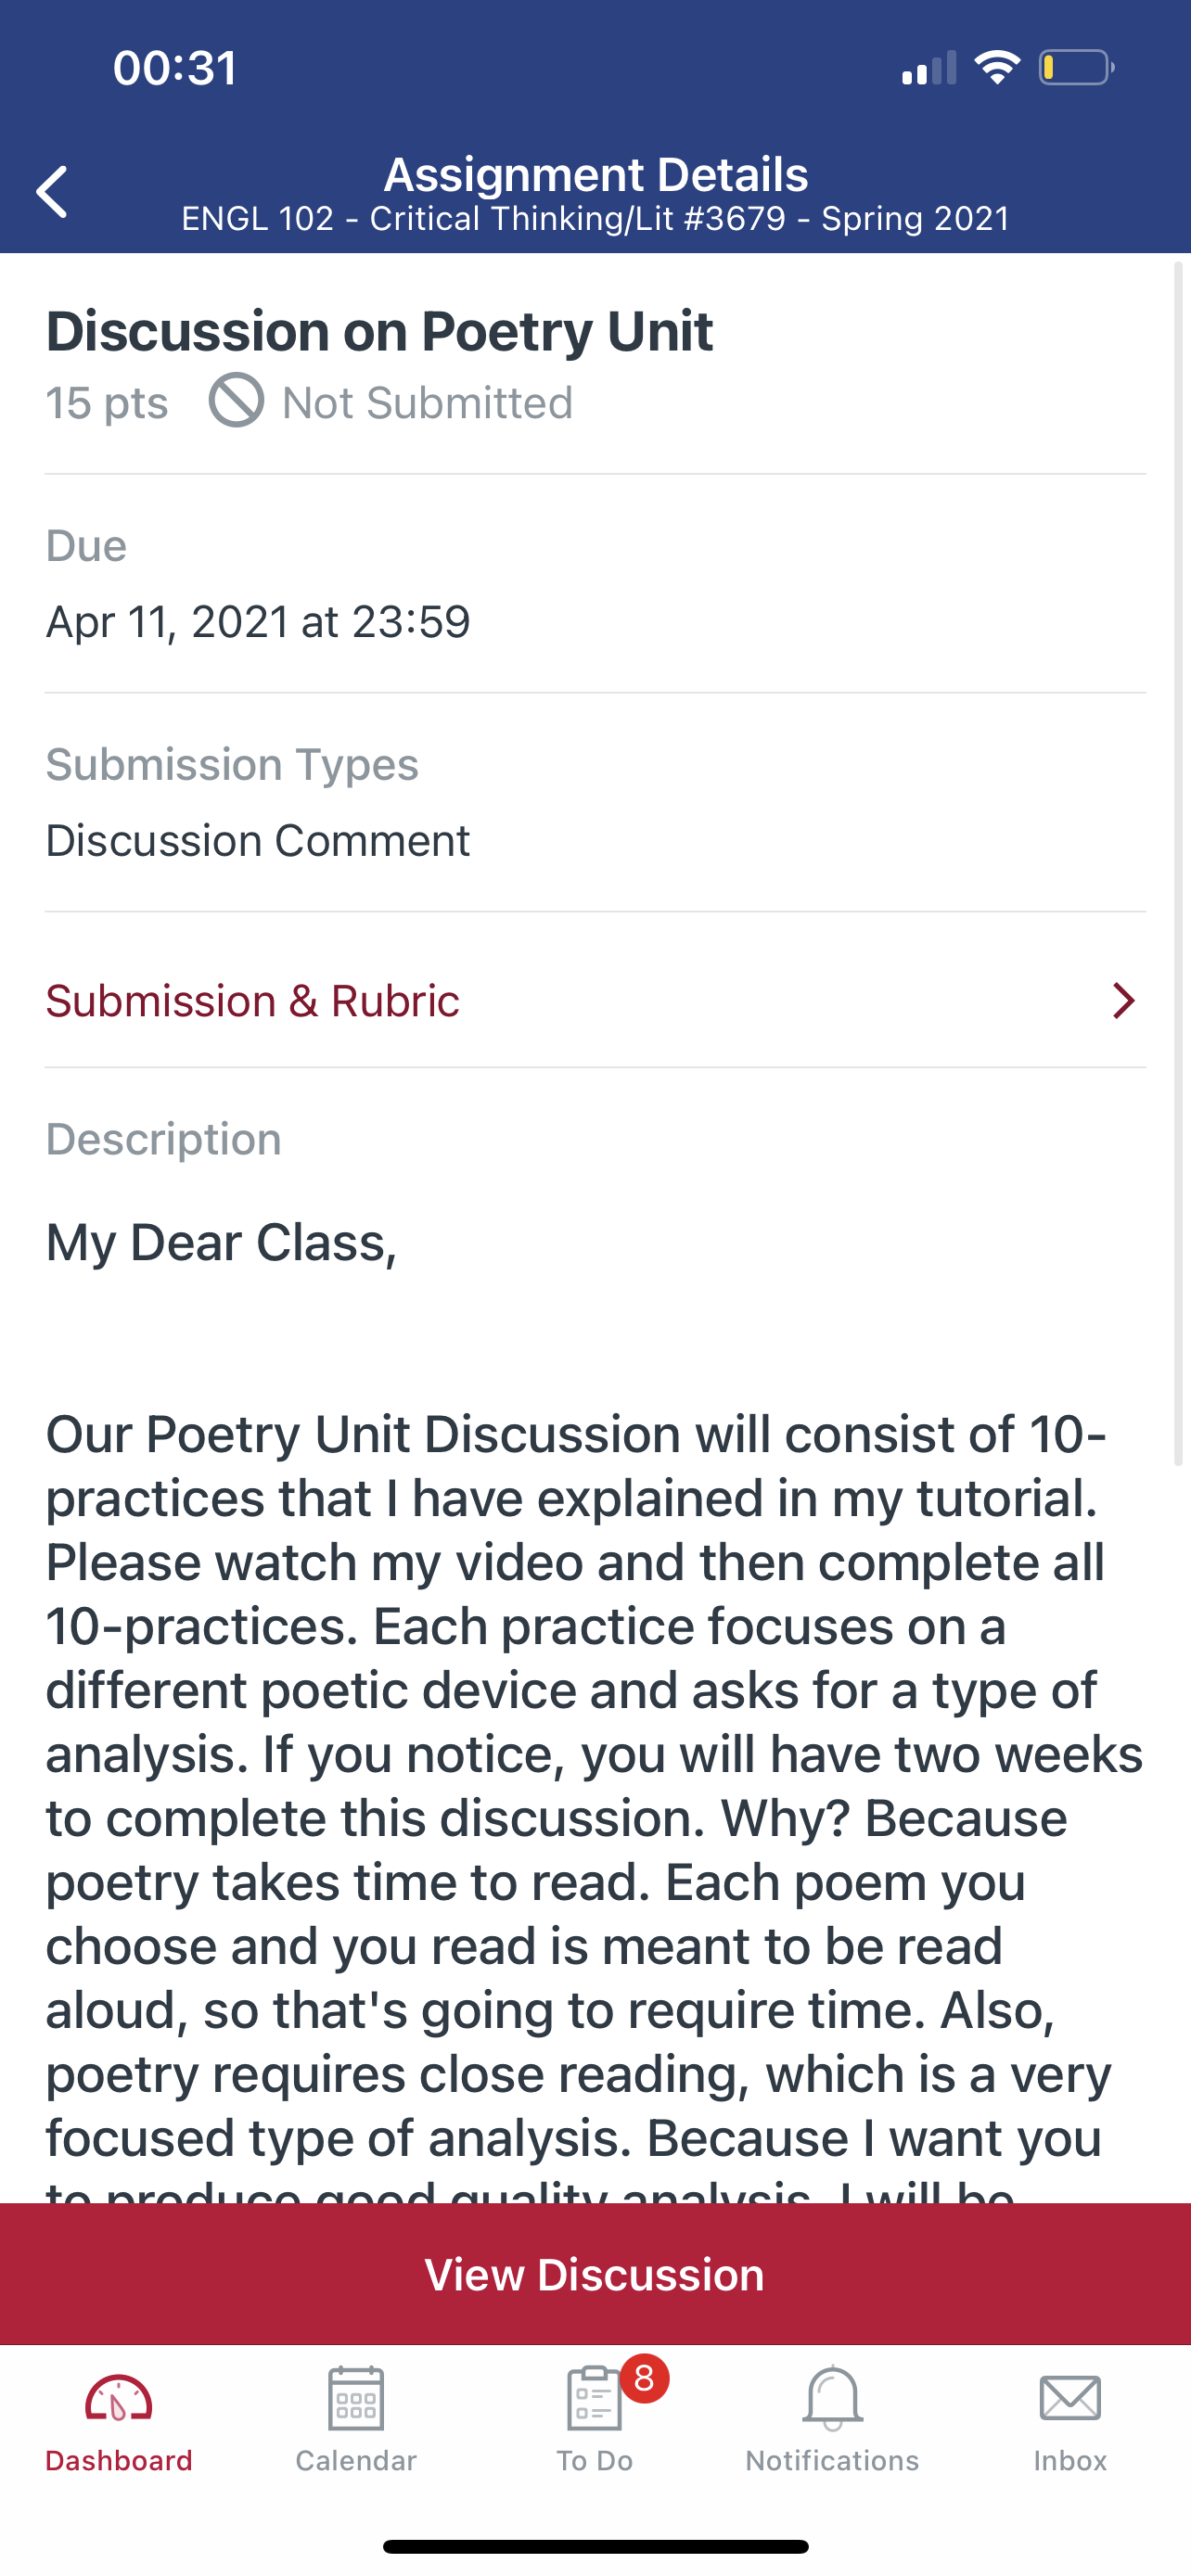This screenshot has width=1191, height=2576.
Task: Tap the home indicator bar at bottom
Action: coord(595,2546)
